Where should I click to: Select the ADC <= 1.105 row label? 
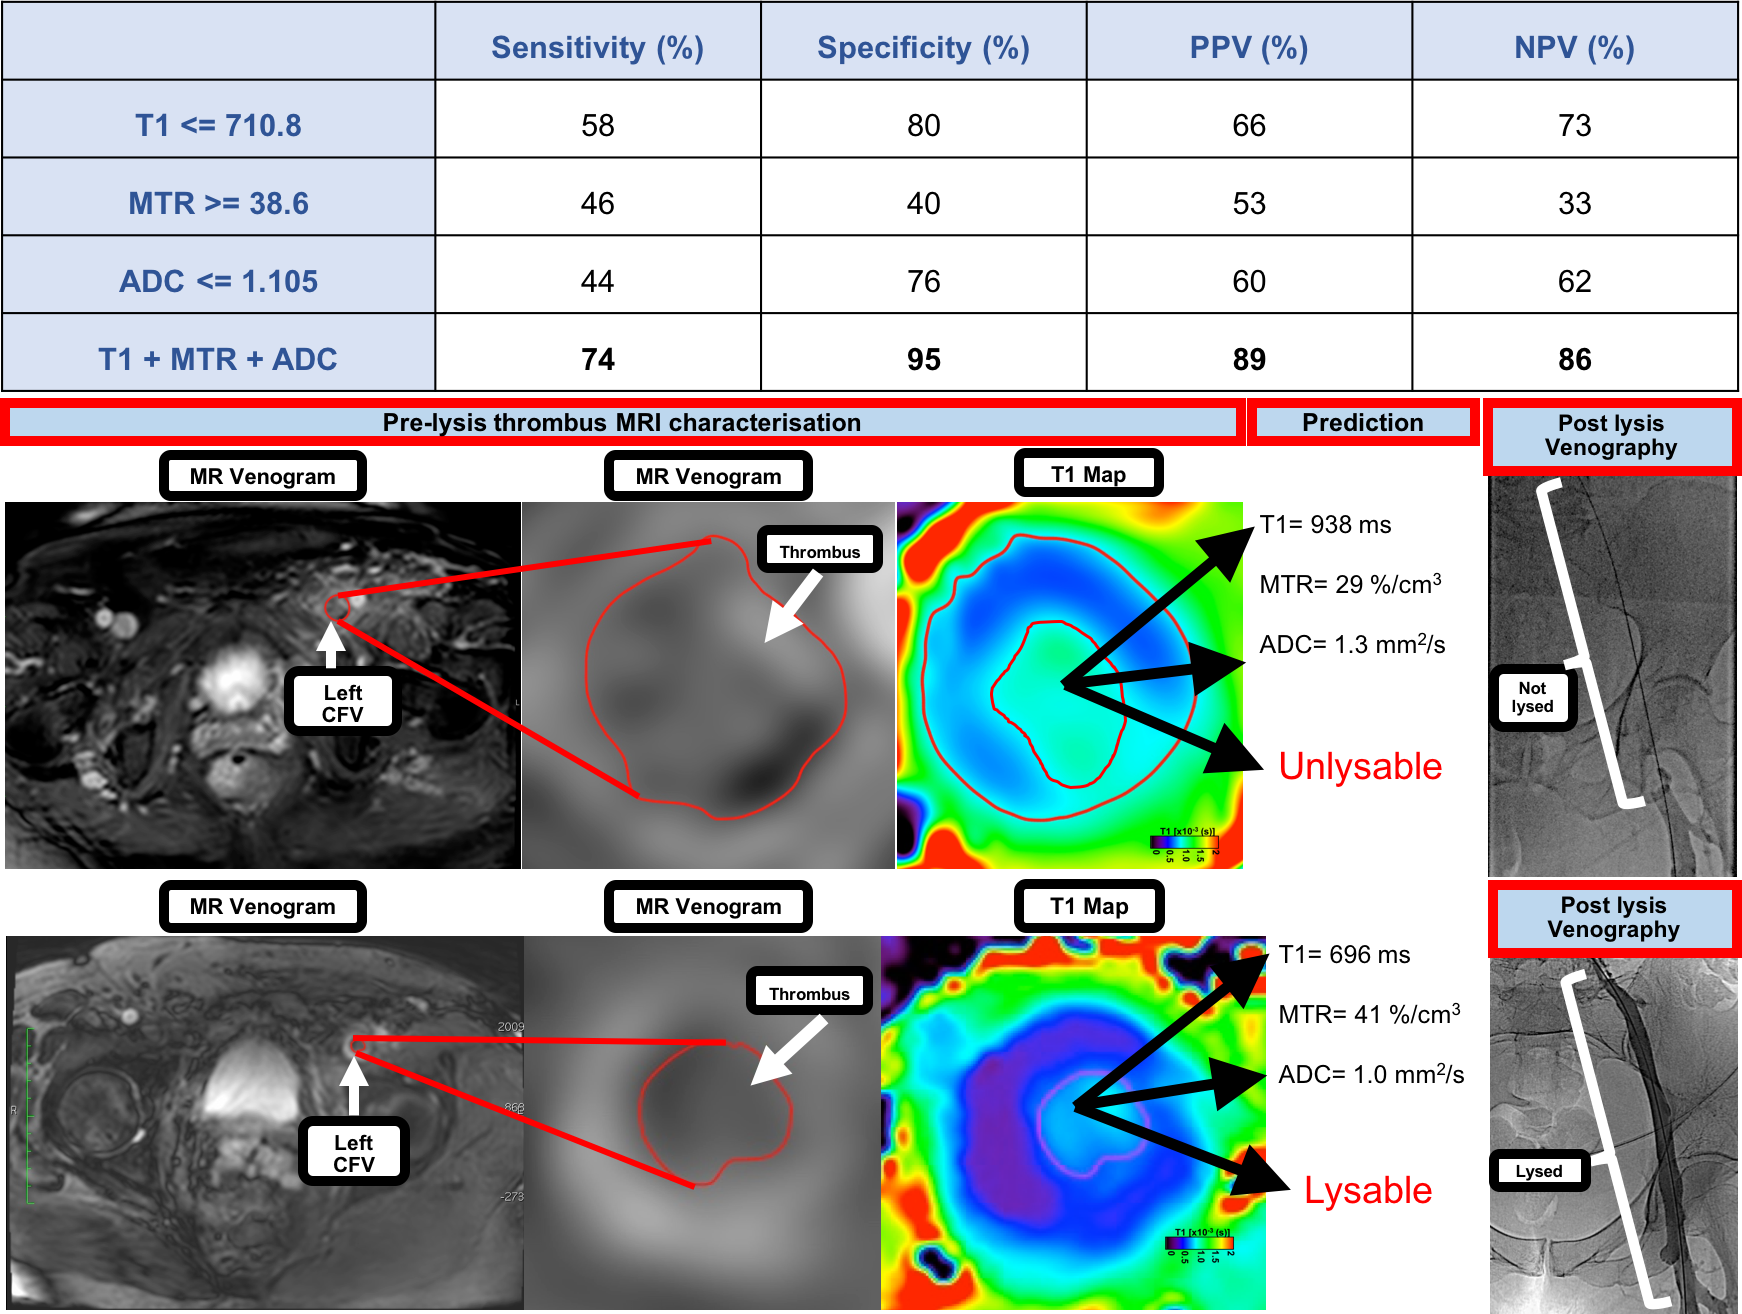pyautogui.click(x=218, y=281)
